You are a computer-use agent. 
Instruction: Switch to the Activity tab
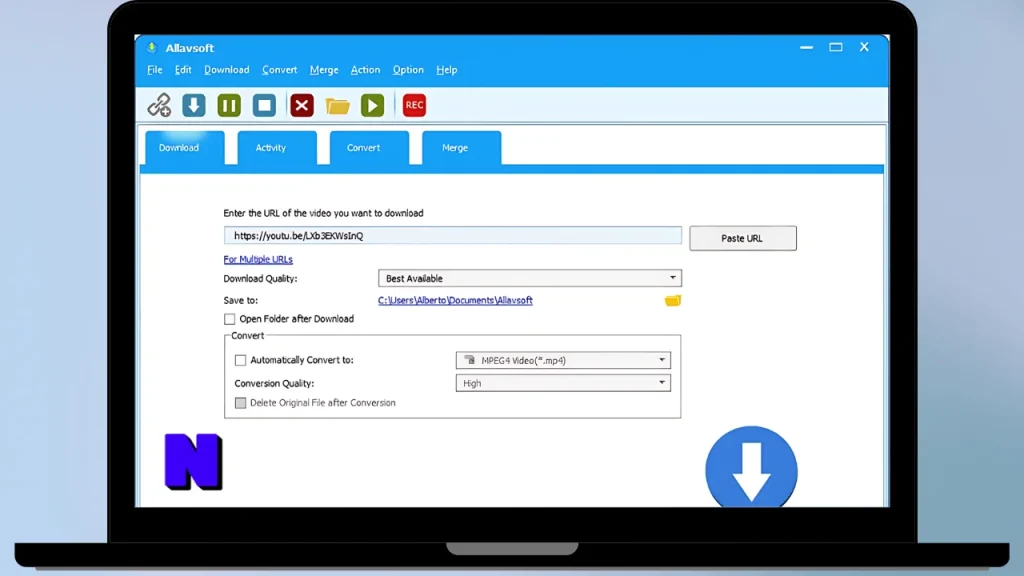(277, 148)
